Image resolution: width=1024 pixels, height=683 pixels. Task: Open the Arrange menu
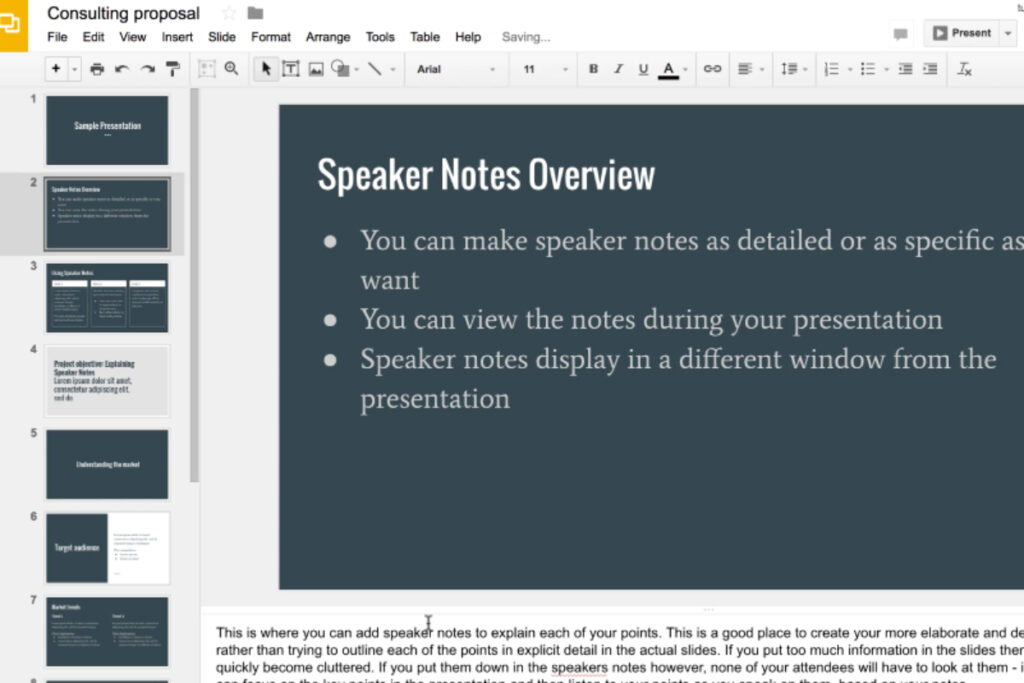tap(328, 37)
